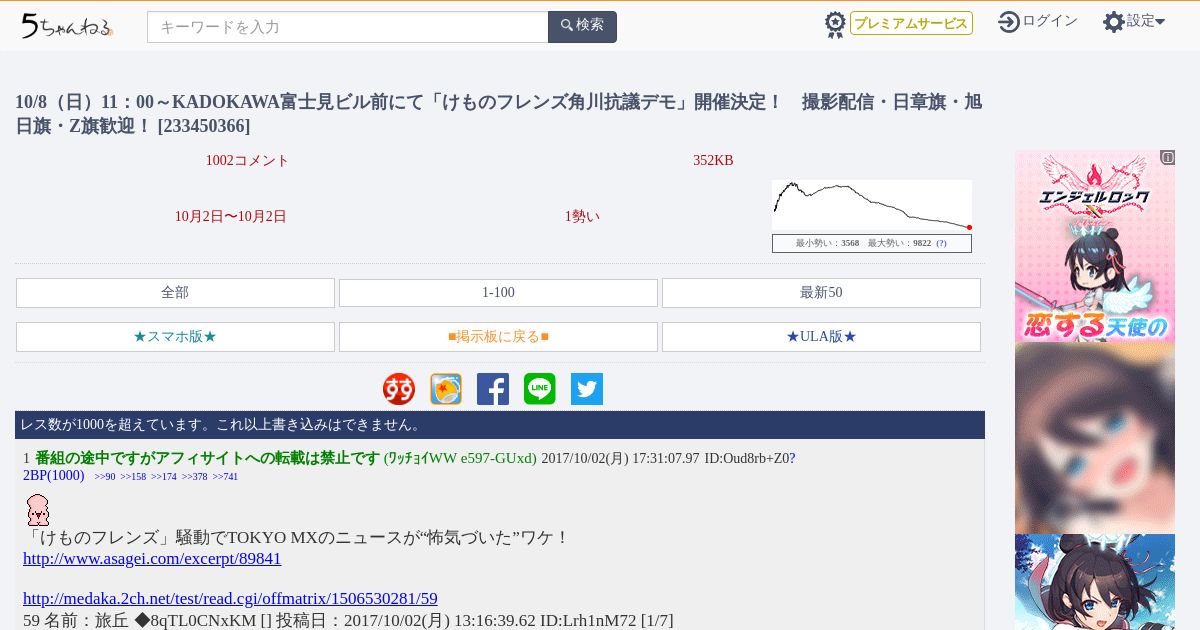The image size is (1200, 630).
Task: Click the 設定 gear icon
Action: click(x=1114, y=22)
